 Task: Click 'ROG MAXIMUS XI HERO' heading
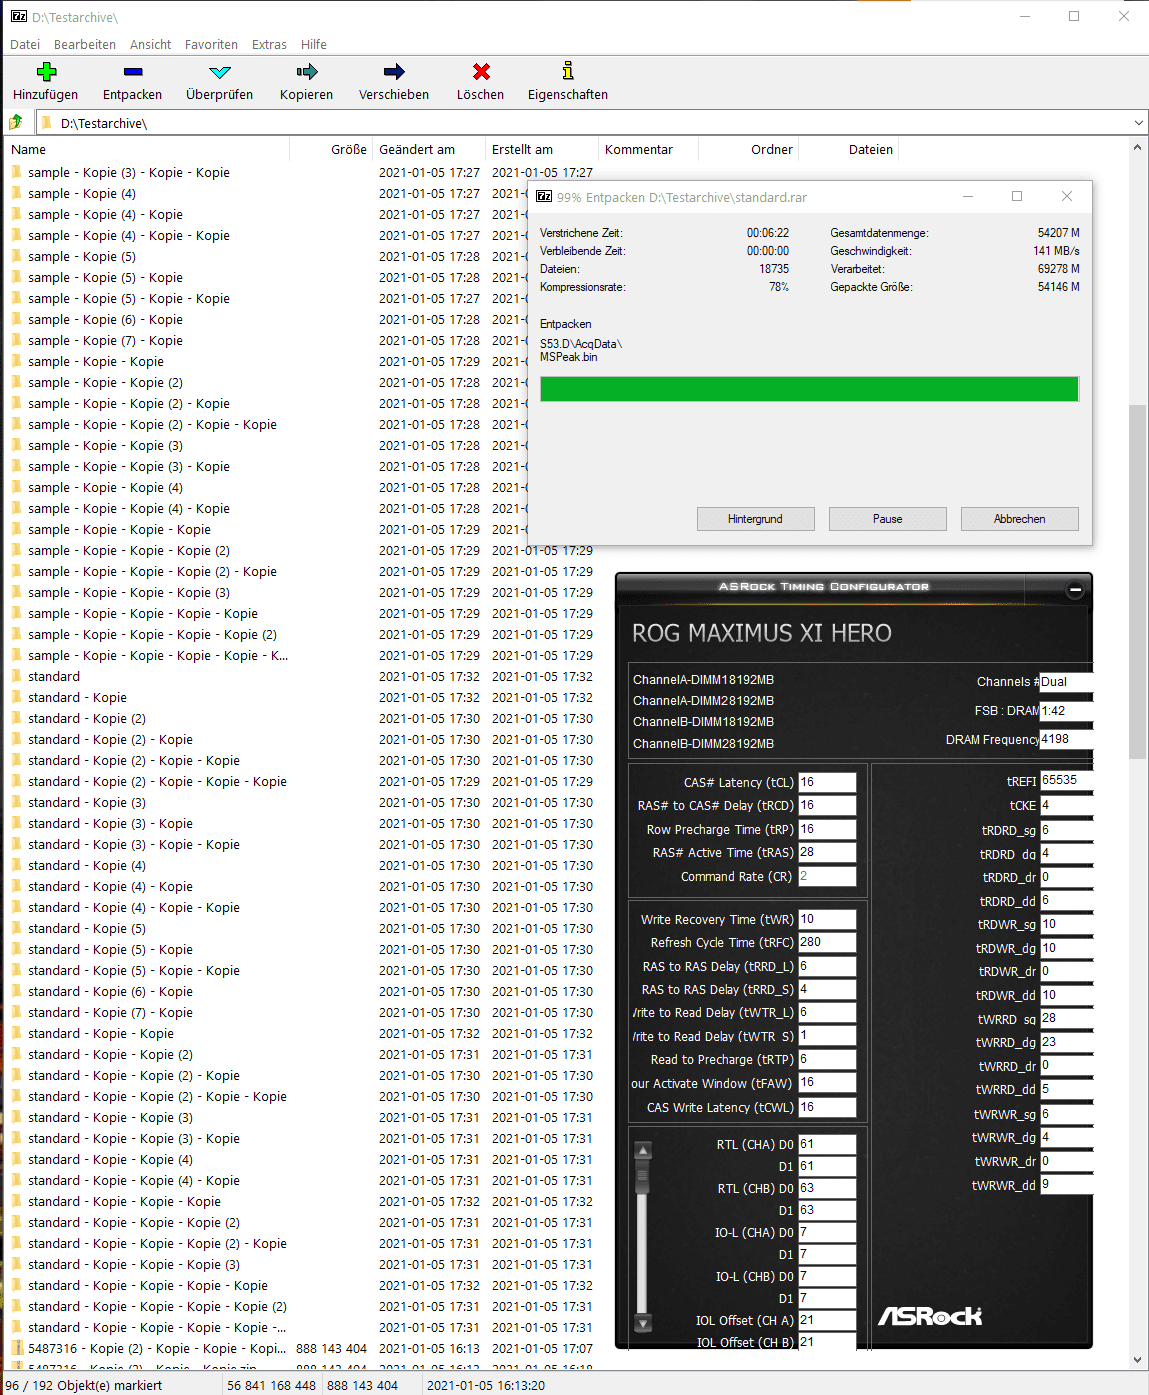click(762, 633)
